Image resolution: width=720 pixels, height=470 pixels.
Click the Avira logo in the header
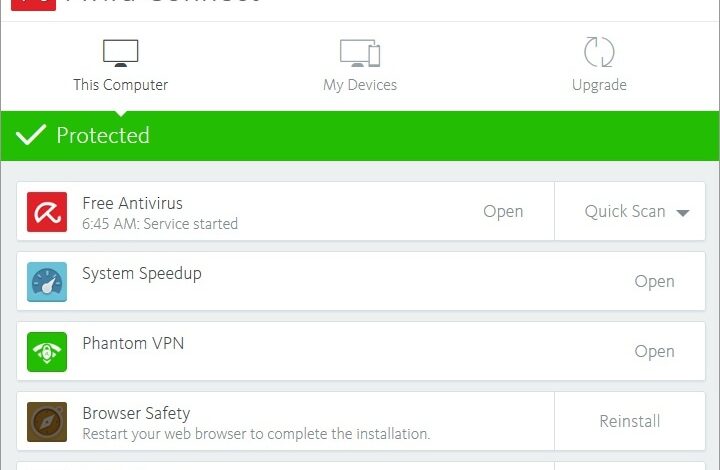click(x=38, y=6)
